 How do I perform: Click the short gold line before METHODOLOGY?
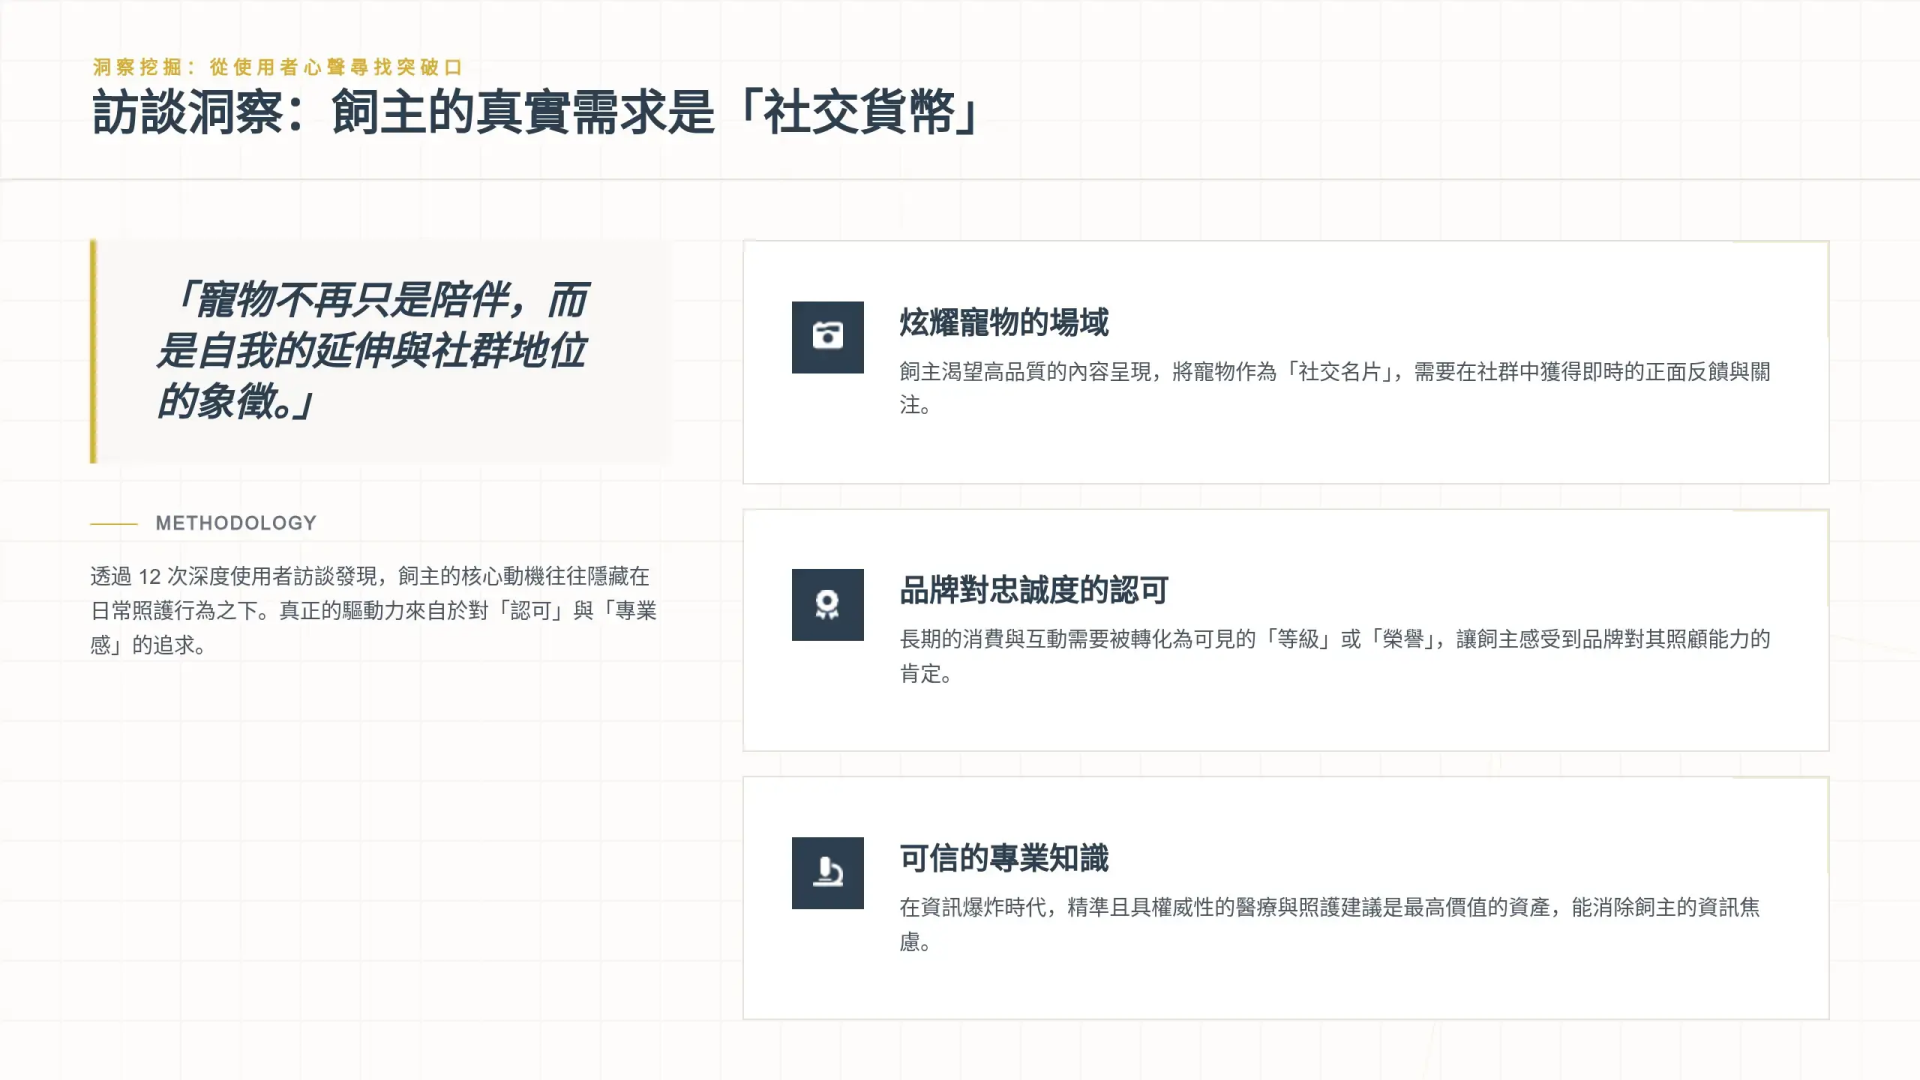[x=114, y=523]
